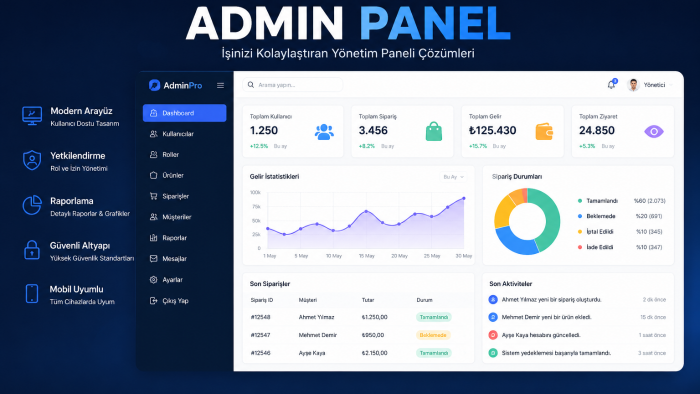Click the Müşteri column header

[x=308, y=300]
